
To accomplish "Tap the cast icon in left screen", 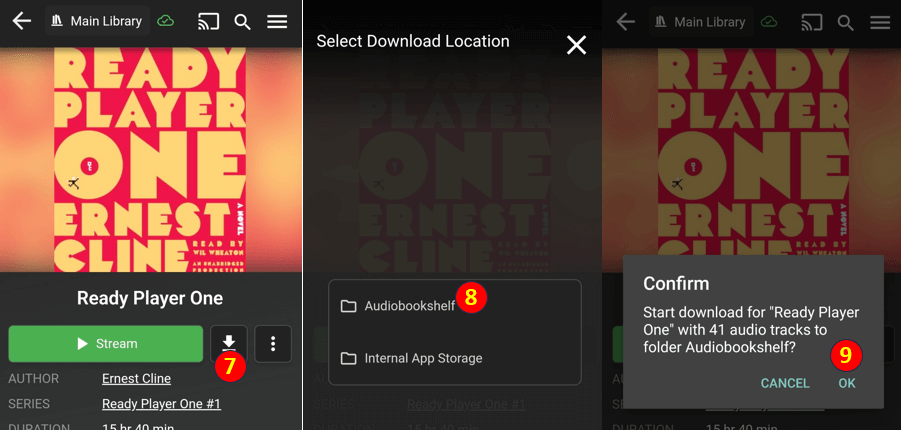I will (x=208, y=21).
